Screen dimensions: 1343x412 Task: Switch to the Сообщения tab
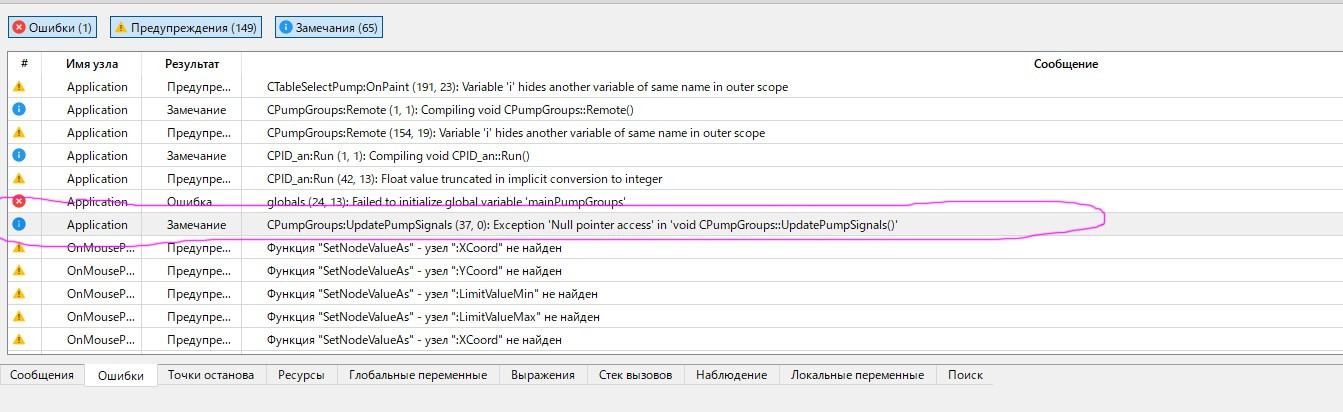pos(42,375)
